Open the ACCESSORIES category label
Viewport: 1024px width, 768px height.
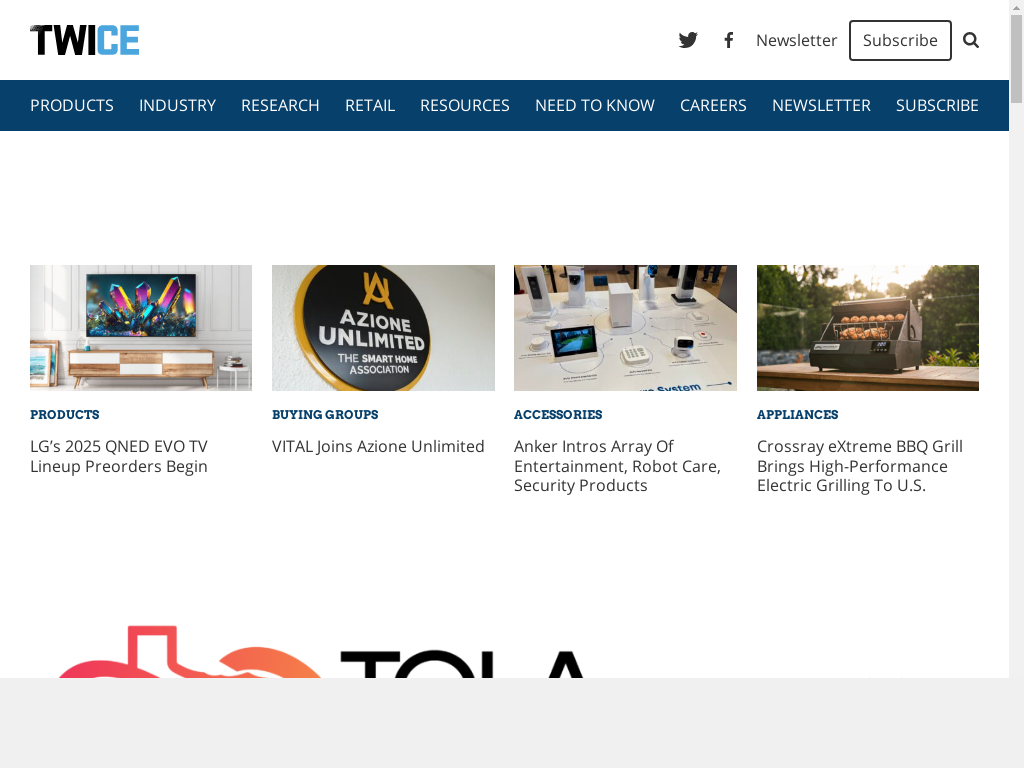pyautogui.click(x=558, y=415)
